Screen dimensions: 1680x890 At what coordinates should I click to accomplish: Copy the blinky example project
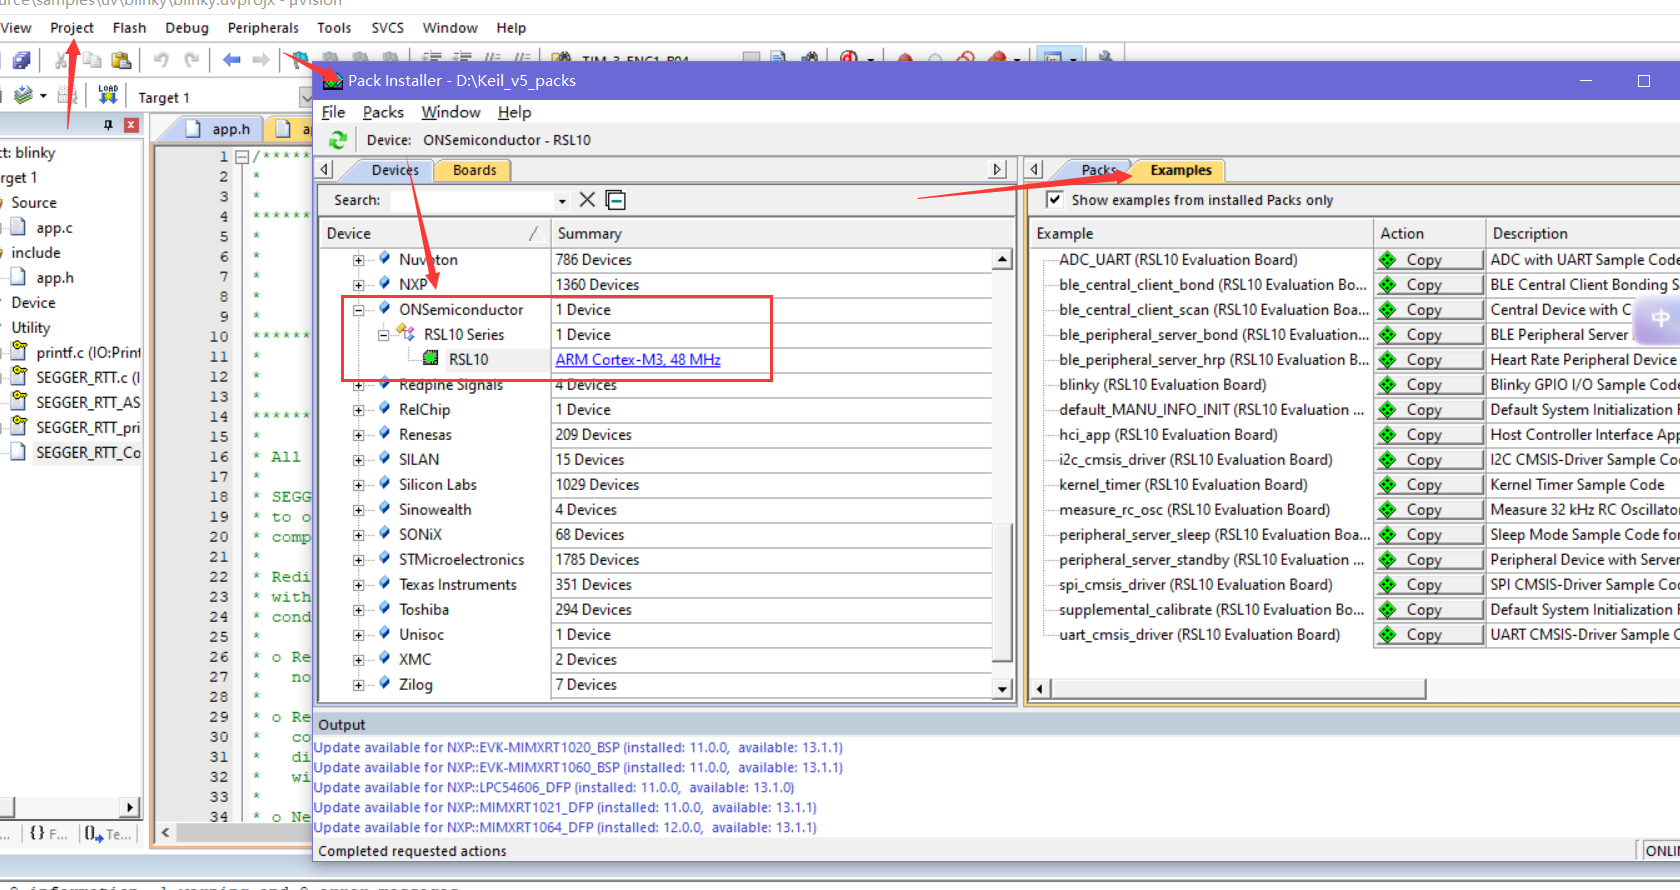pos(1428,385)
